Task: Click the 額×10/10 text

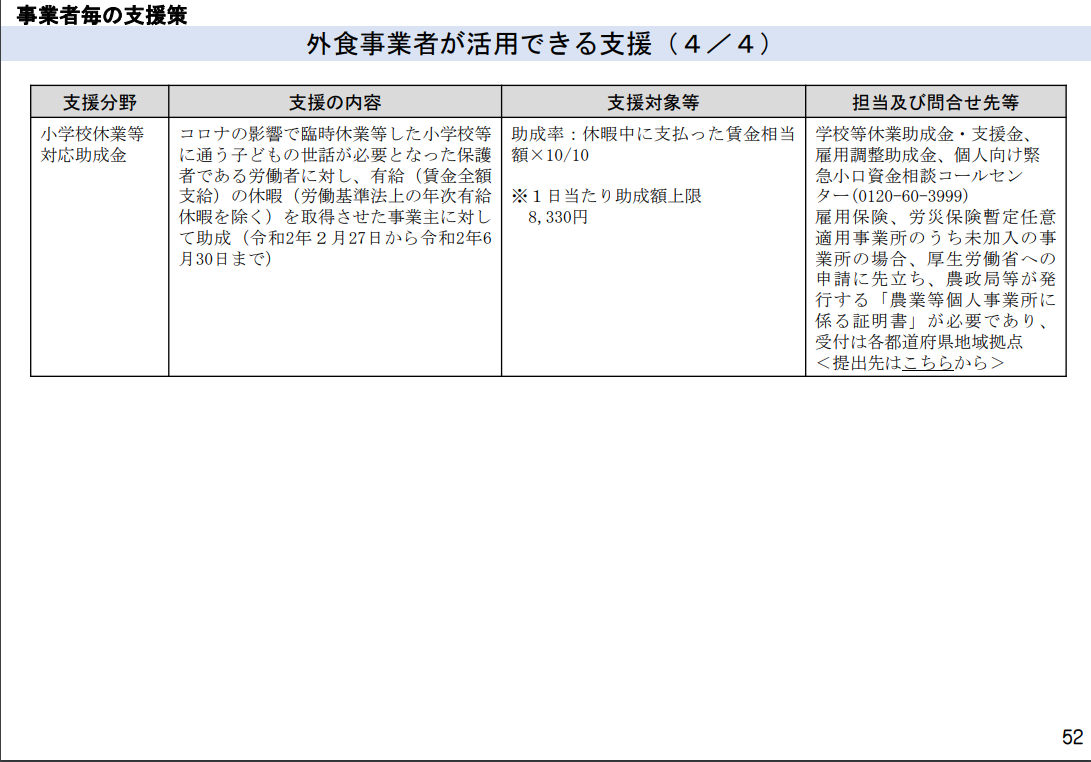Action: tap(550, 154)
